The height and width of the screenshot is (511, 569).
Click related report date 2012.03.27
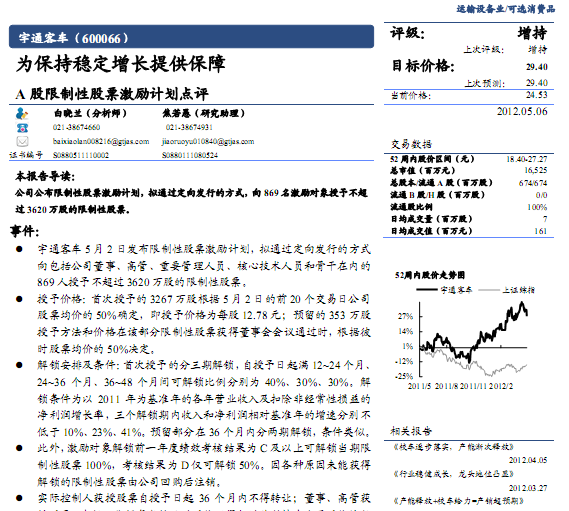click(528, 488)
